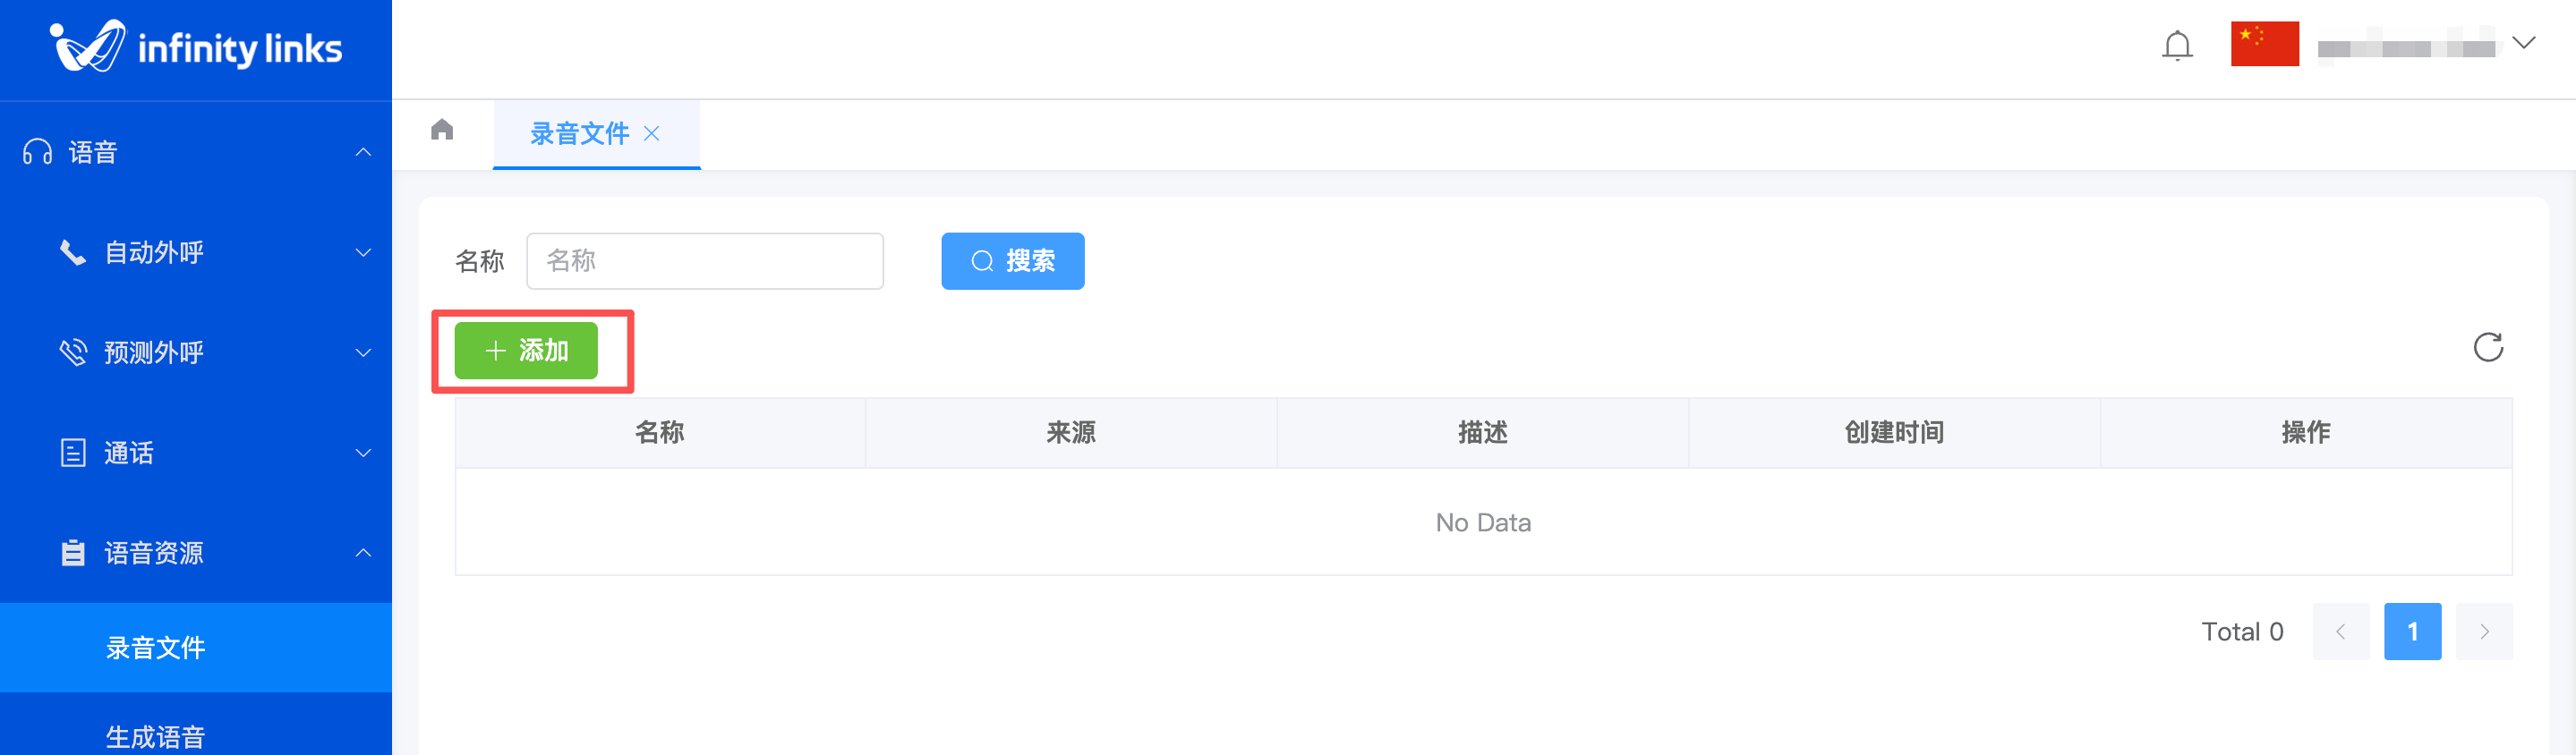The width and height of the screenshot is (2576, 755).
Task: Collapse the 语音 sidebar section
Action: [363, 152]
